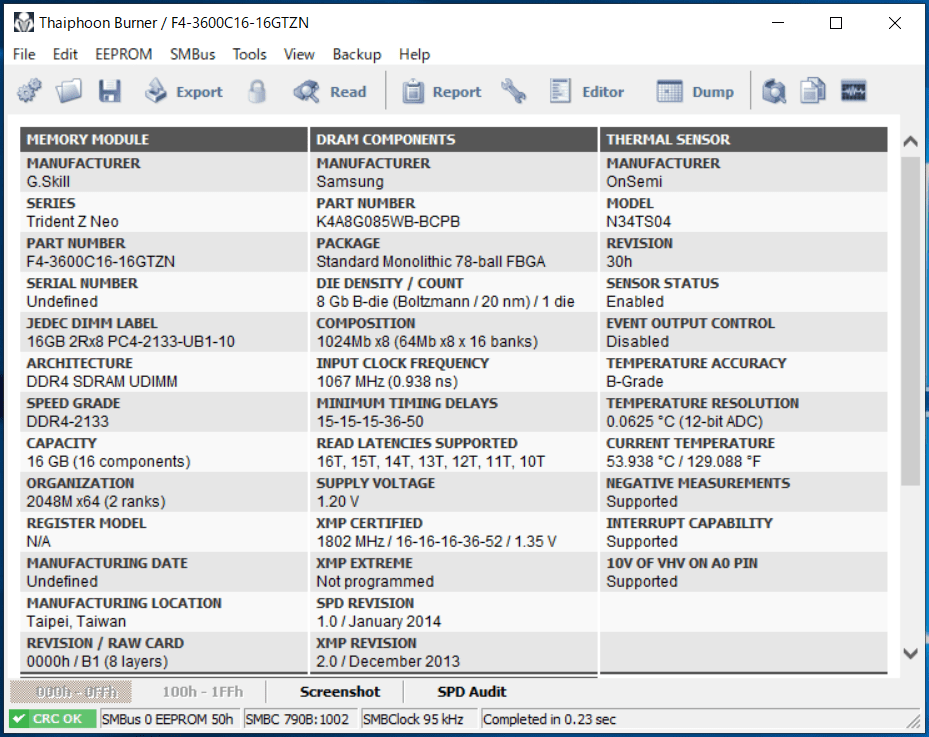Open the Report clipboard view
Viewport: 929px width, 737px height.
[442, 91]
